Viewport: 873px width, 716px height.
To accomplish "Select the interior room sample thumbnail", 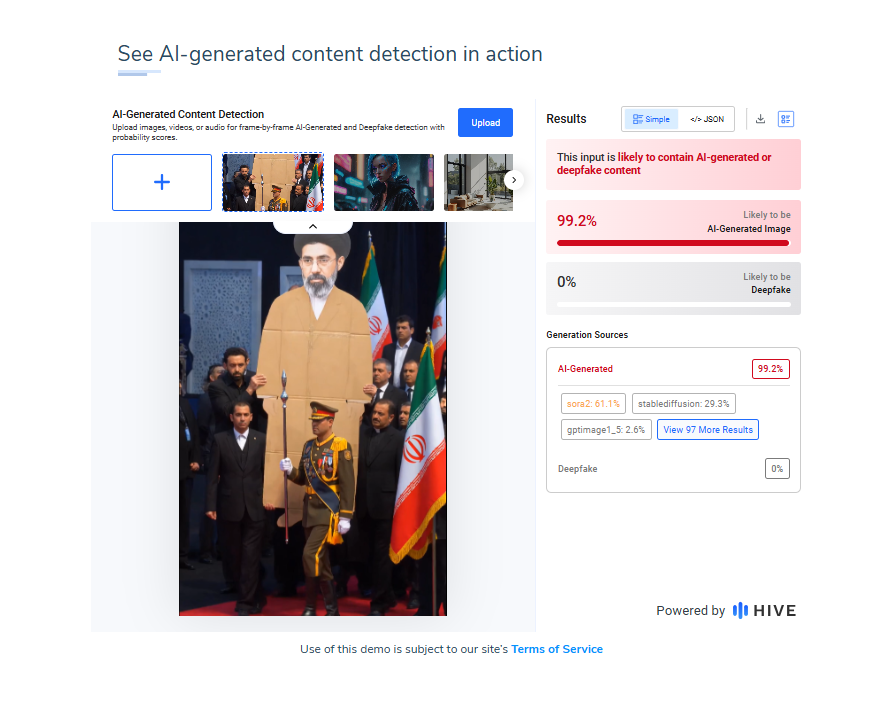I will pos(478,182).
